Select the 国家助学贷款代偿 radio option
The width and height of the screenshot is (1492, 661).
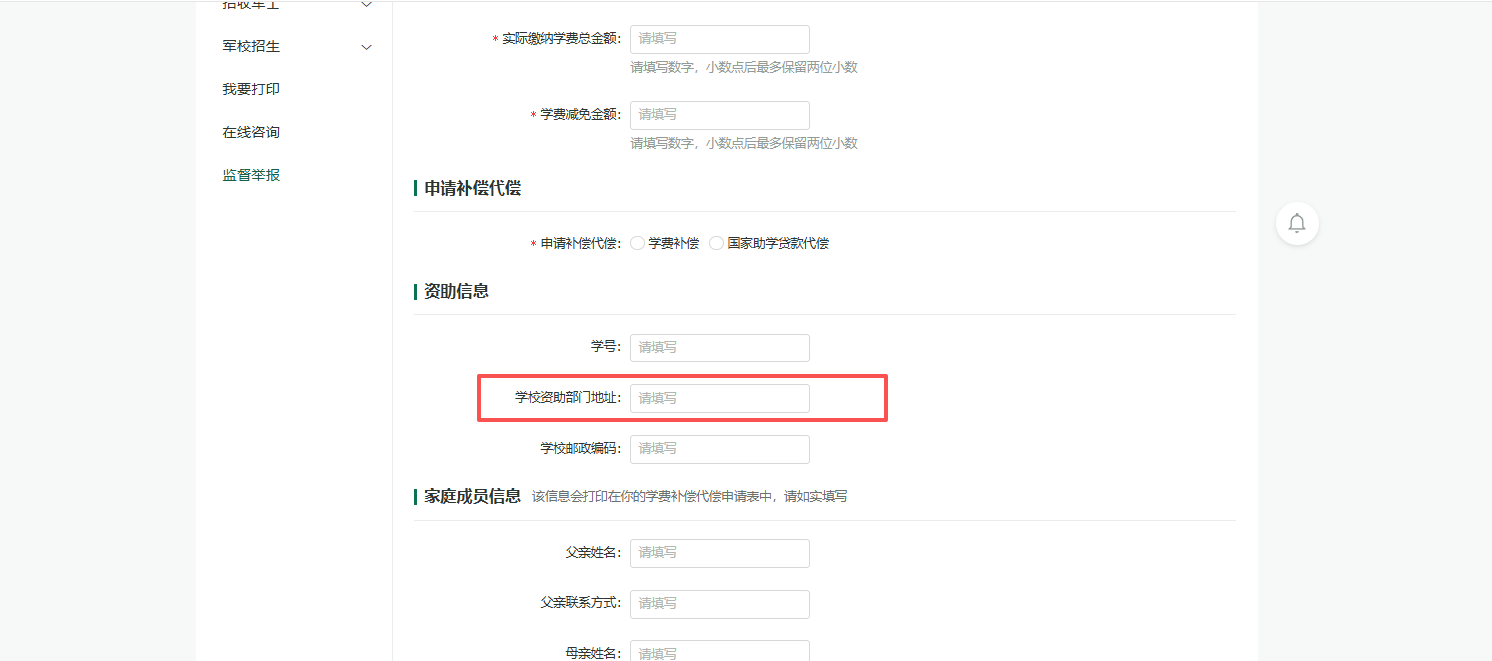coord(716,243)
